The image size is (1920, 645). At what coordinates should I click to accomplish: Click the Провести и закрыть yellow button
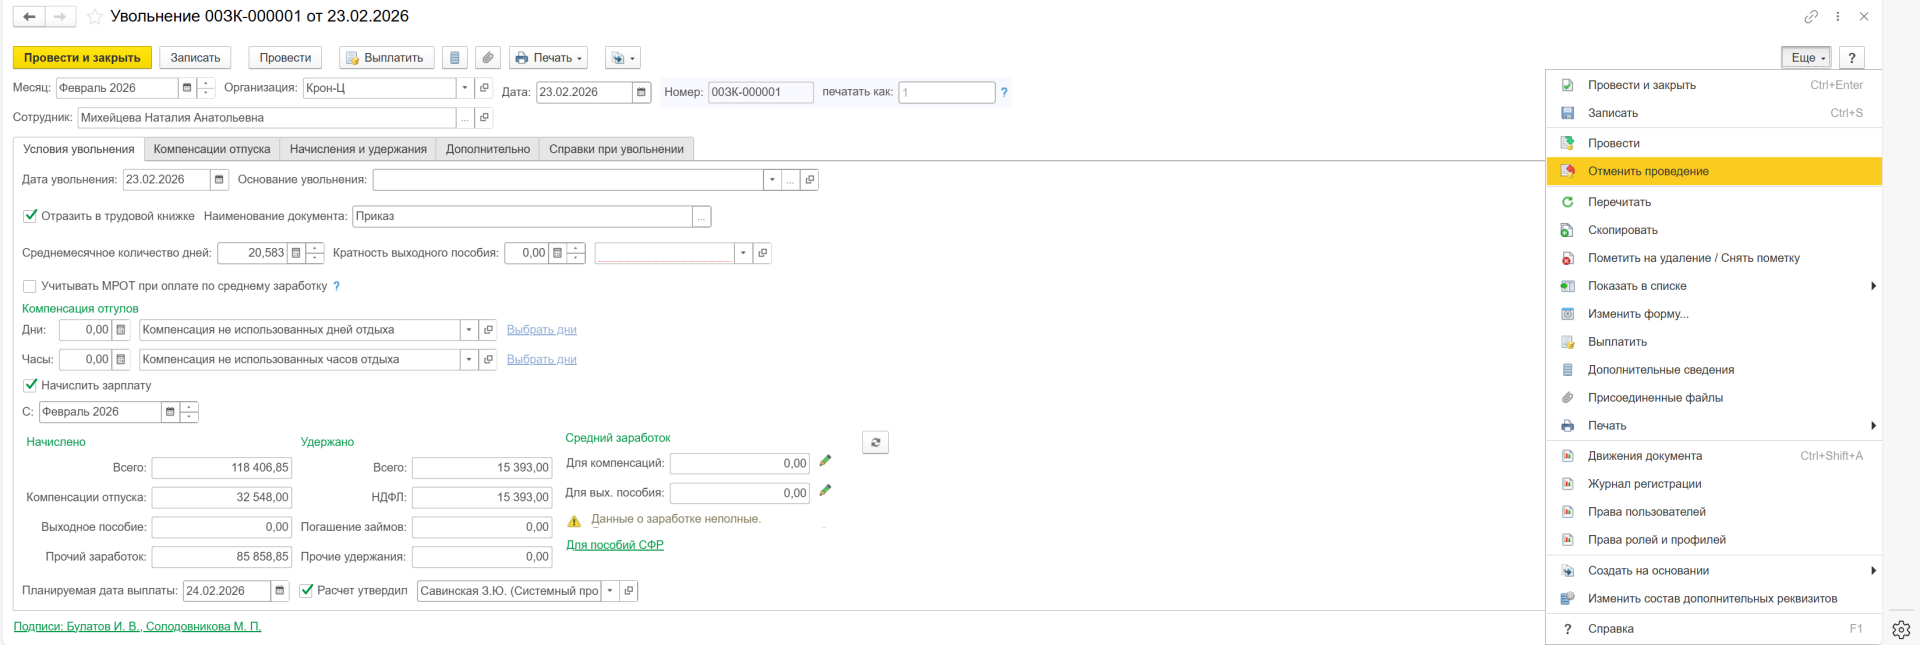pos(82,58)
